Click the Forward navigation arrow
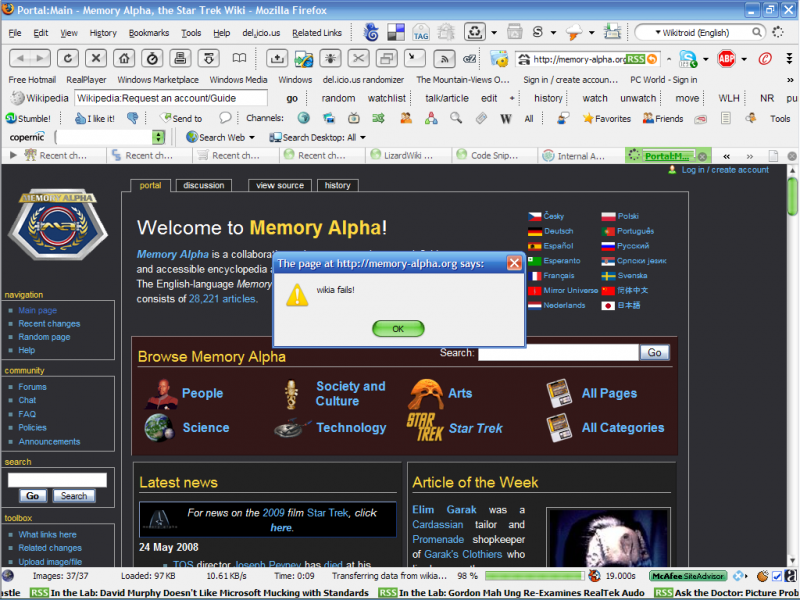The width and height of the screenshot is (800, 600). [x=40, y=58]
